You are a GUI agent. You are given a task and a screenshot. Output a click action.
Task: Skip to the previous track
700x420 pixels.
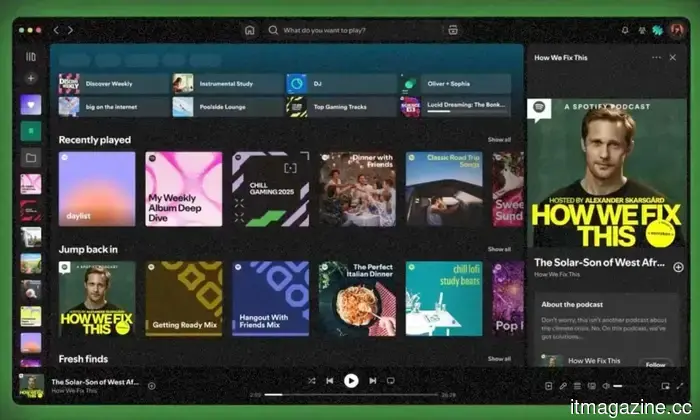(x=329, y=381)
